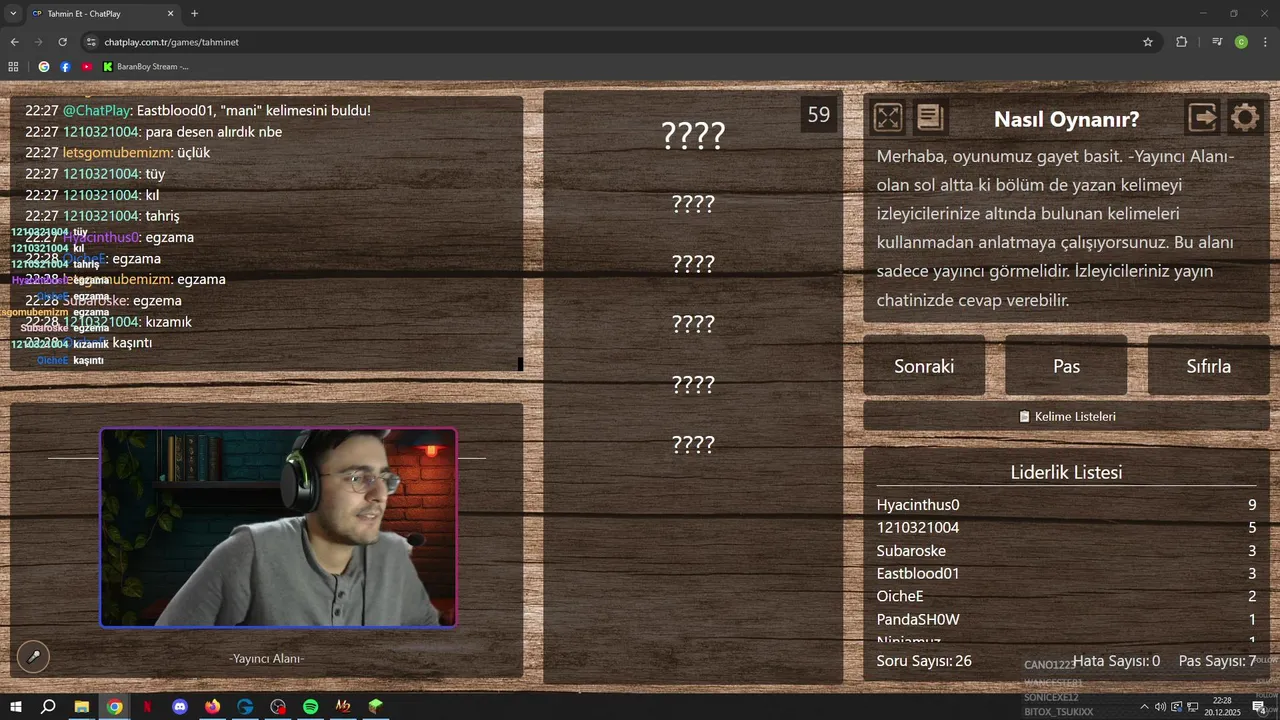Open the Minecraft block icon in taskbar
Screen dimensions: 1280x720
coord(375,707)
